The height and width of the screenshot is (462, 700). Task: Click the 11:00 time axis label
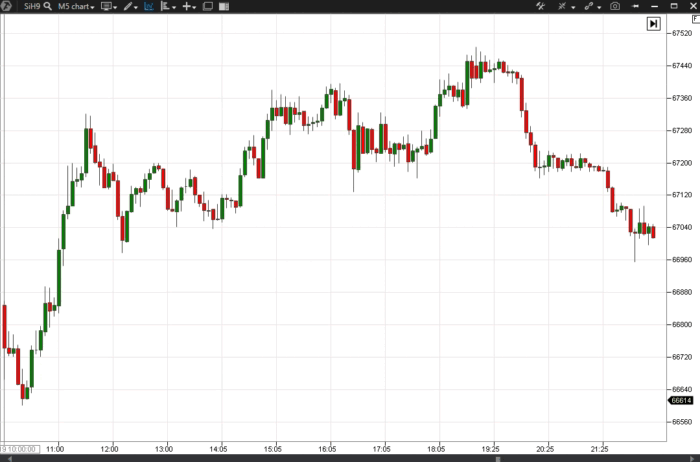coord(55,449)
